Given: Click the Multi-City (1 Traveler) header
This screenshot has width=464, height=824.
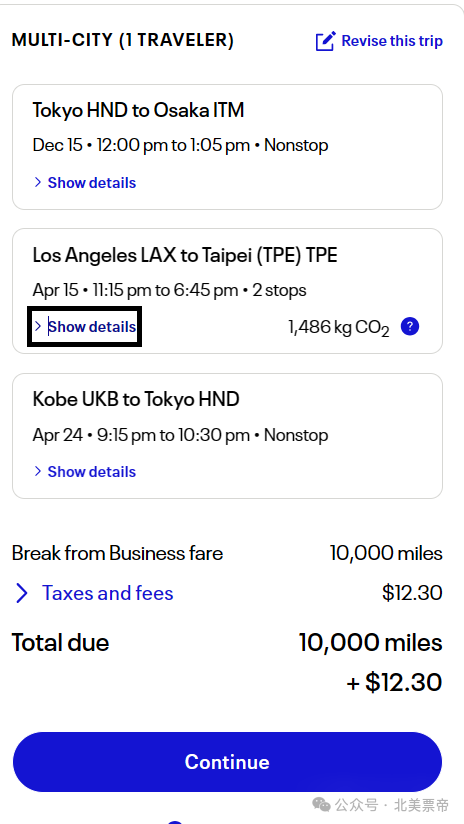Looking at the screenshot, I should [x=123, y=40].
